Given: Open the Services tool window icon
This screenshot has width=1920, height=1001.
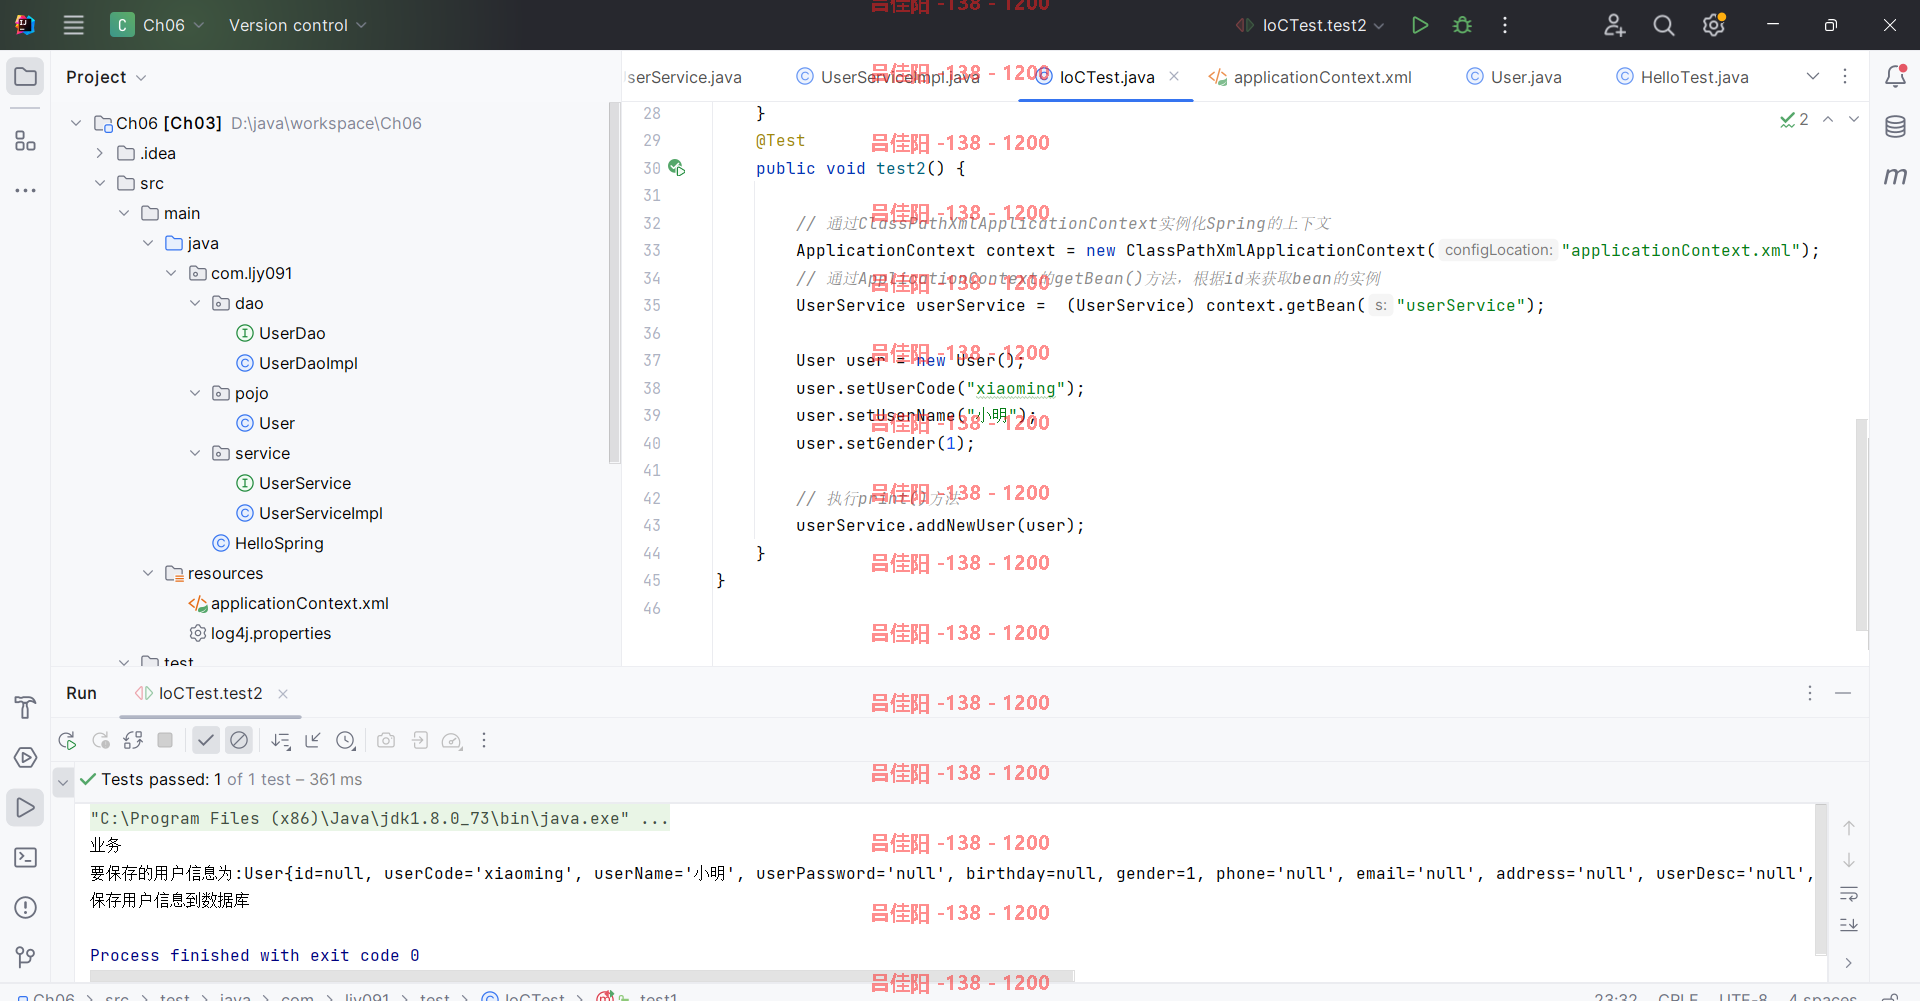Looking at the screenshot, I should [25, 758].
